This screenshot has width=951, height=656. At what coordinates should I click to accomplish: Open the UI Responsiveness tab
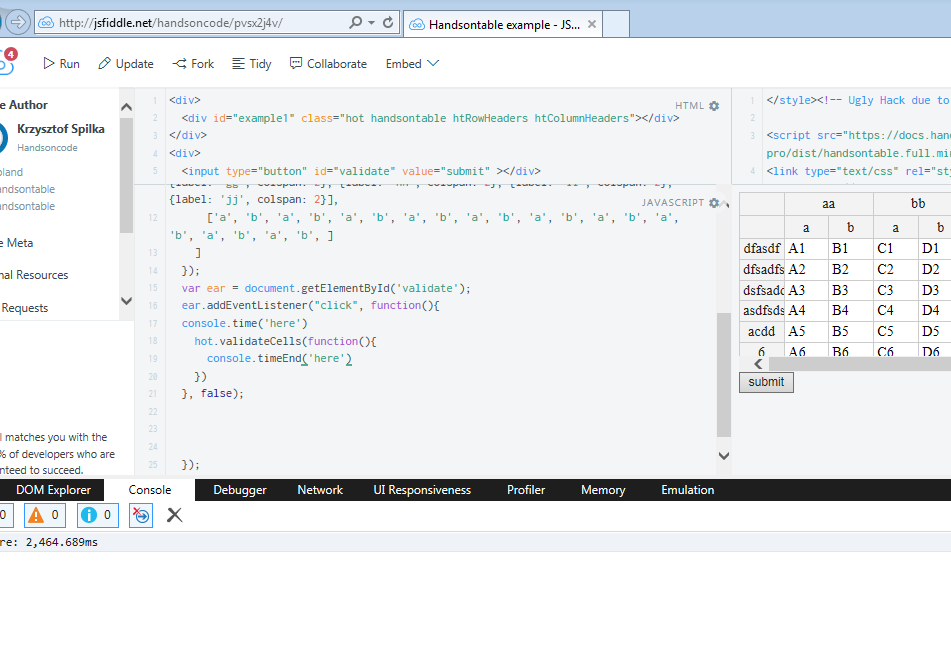click(422, 490)
